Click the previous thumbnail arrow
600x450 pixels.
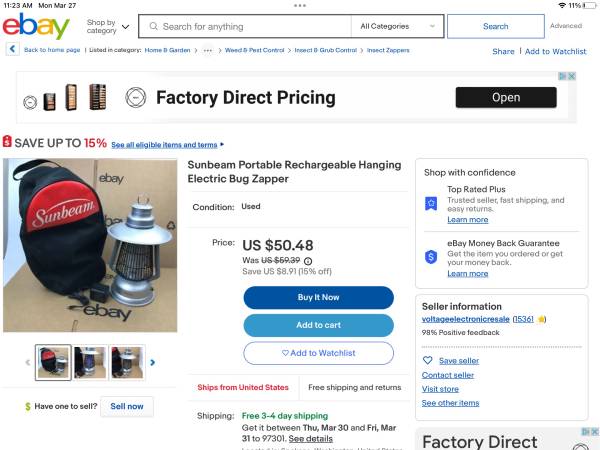tap(27, 362)
